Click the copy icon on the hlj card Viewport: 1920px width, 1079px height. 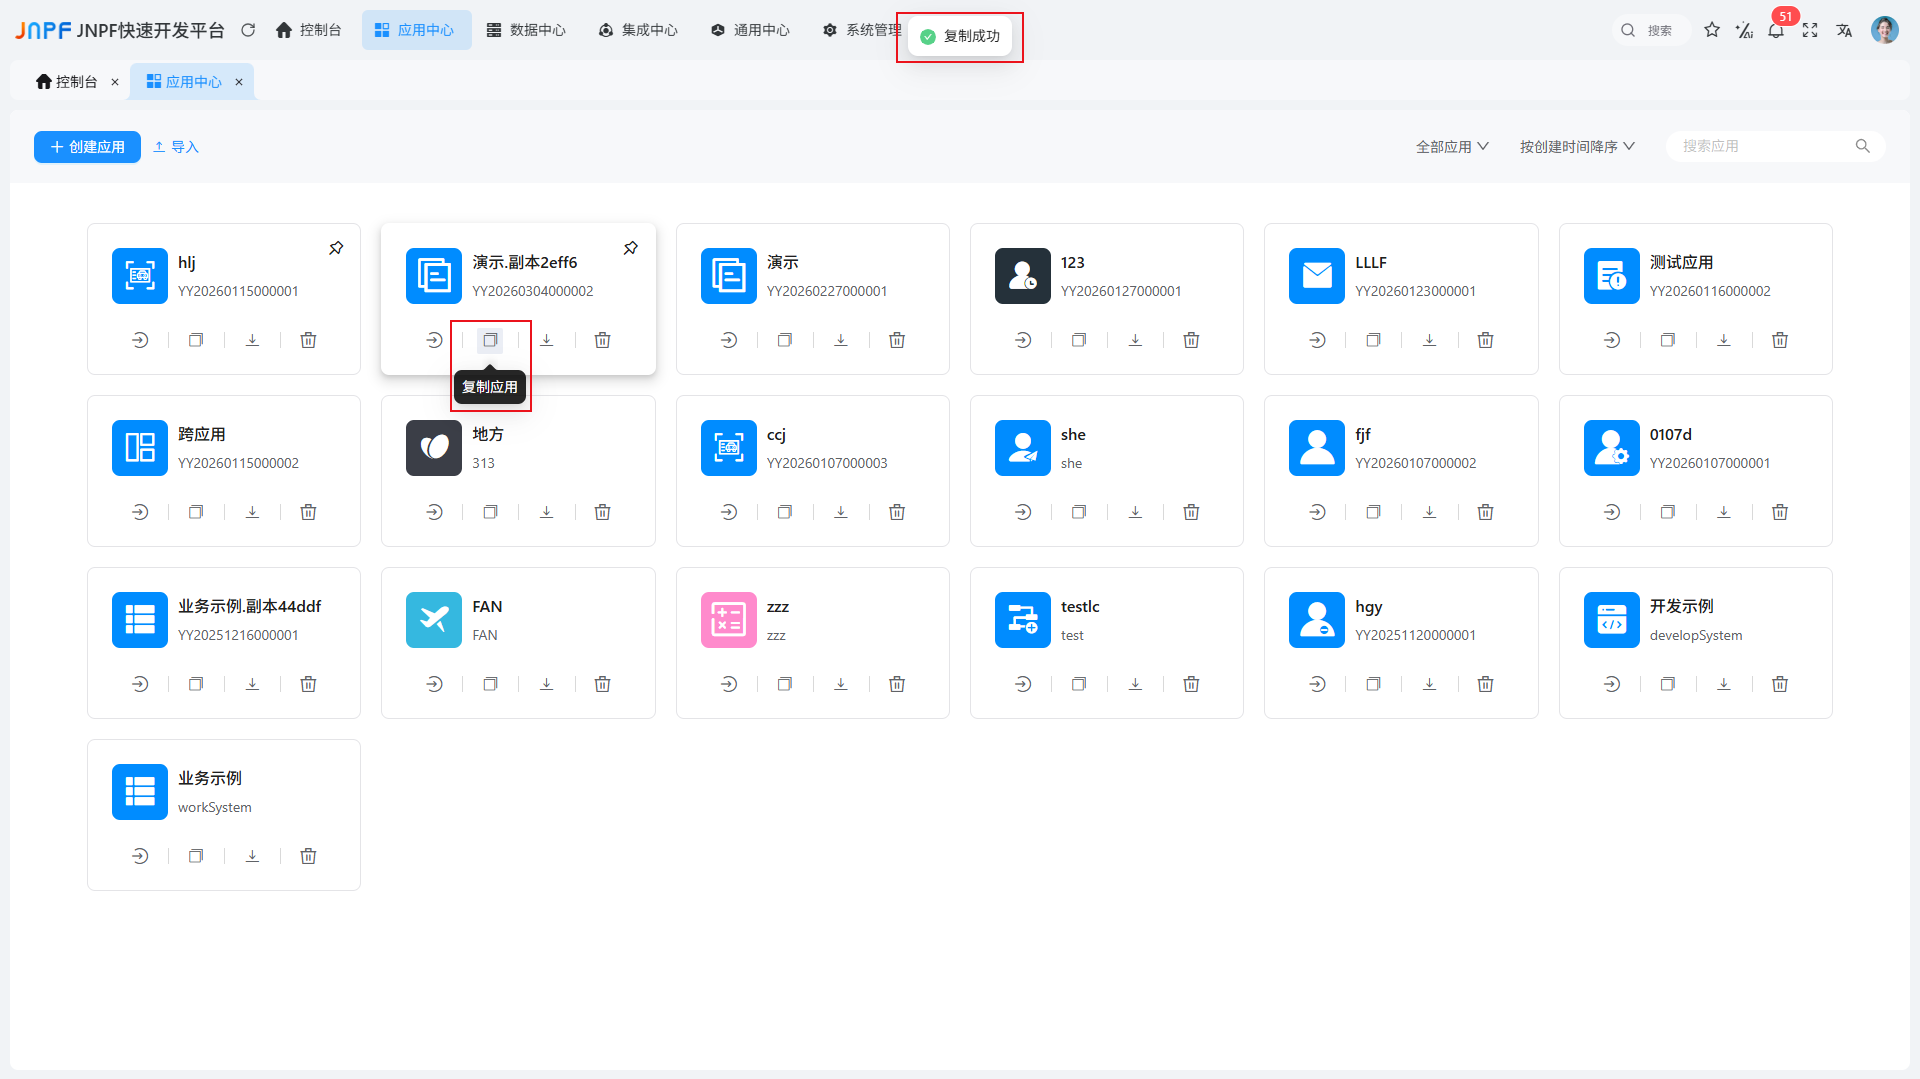(x=196, y=340)
